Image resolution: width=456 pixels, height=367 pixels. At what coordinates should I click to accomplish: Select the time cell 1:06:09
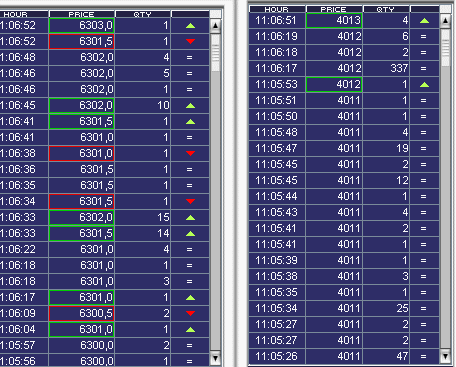[x=24, y=314]
